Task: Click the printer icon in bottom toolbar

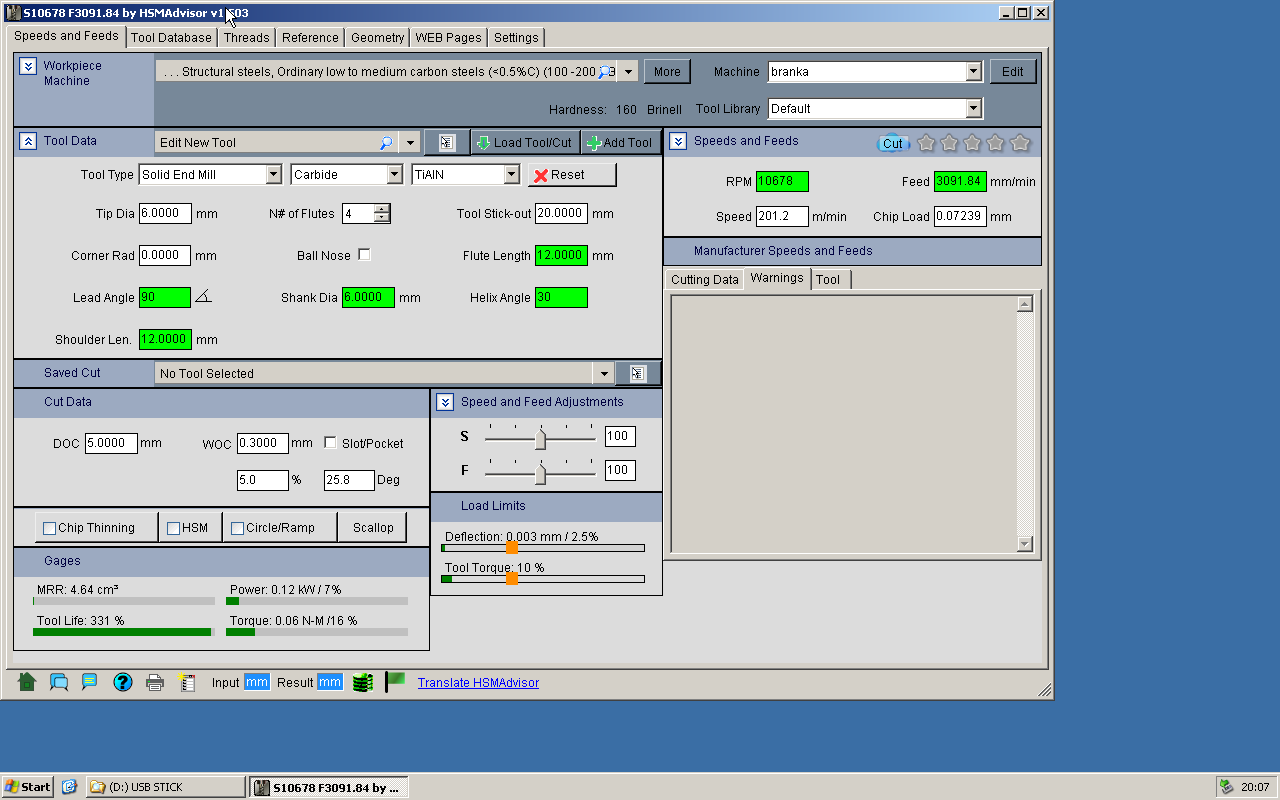Action: pyautogui.click(x=155, y=683)
